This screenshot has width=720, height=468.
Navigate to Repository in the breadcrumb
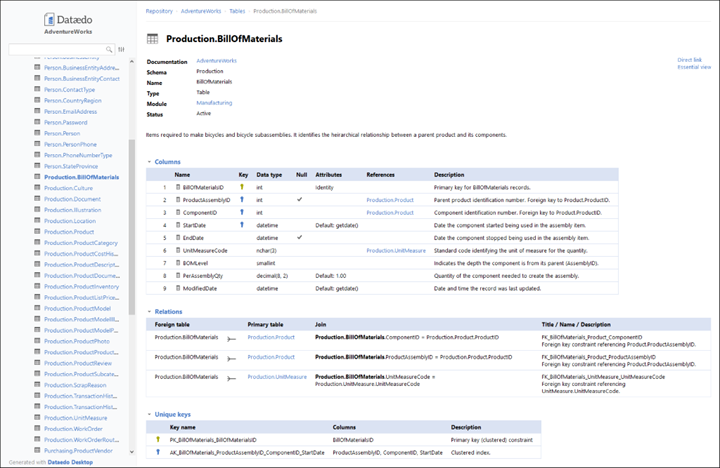[x=159, y=11]
